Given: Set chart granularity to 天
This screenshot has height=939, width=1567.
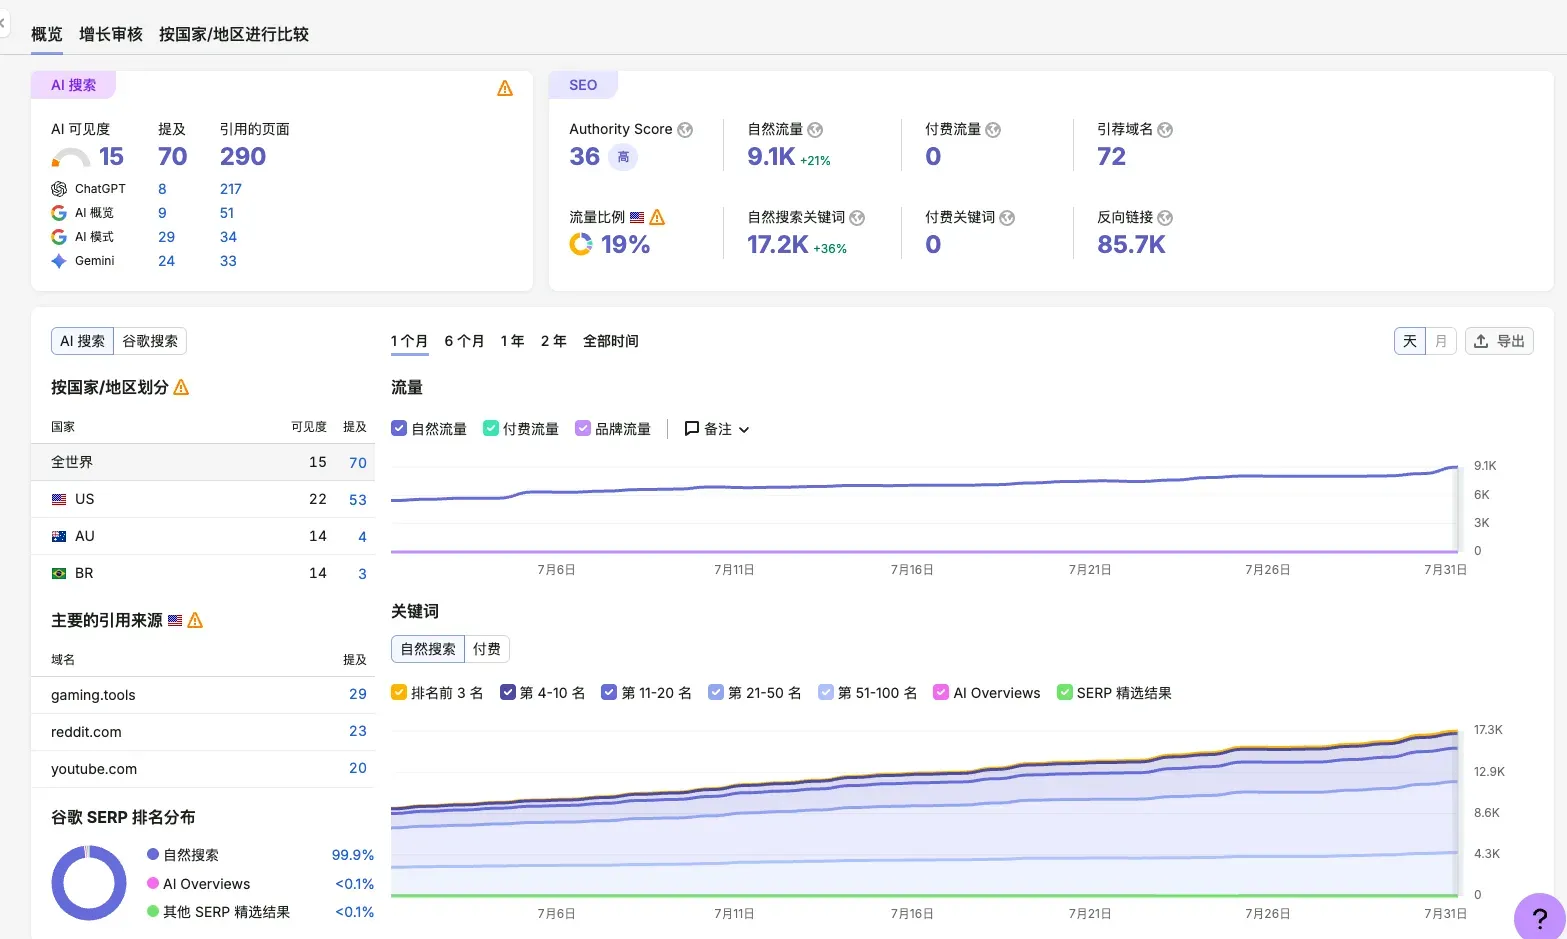Looking at the screenshot, I should pos(1410,341).
